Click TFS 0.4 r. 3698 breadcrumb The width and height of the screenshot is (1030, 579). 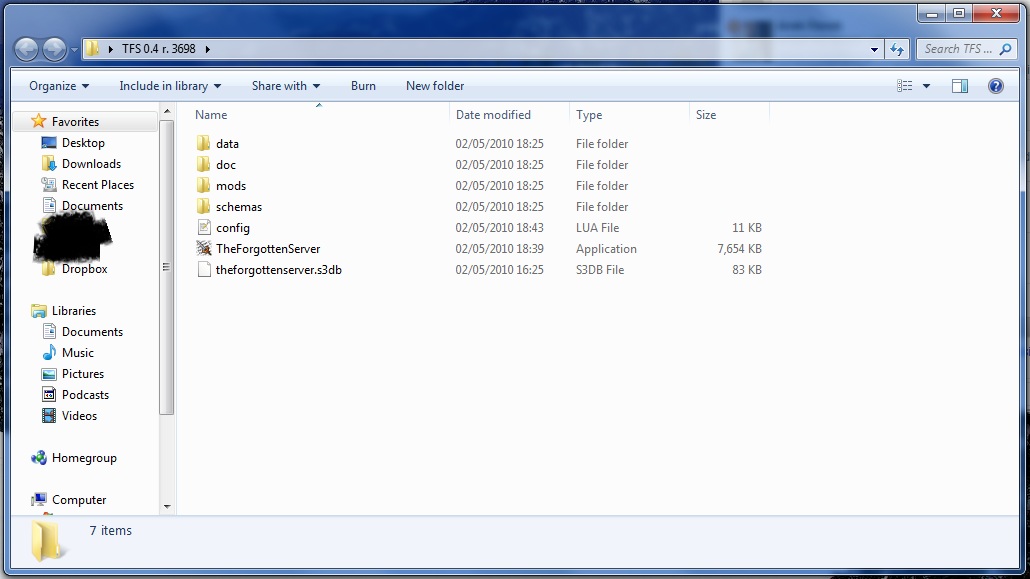click(158, 49)
